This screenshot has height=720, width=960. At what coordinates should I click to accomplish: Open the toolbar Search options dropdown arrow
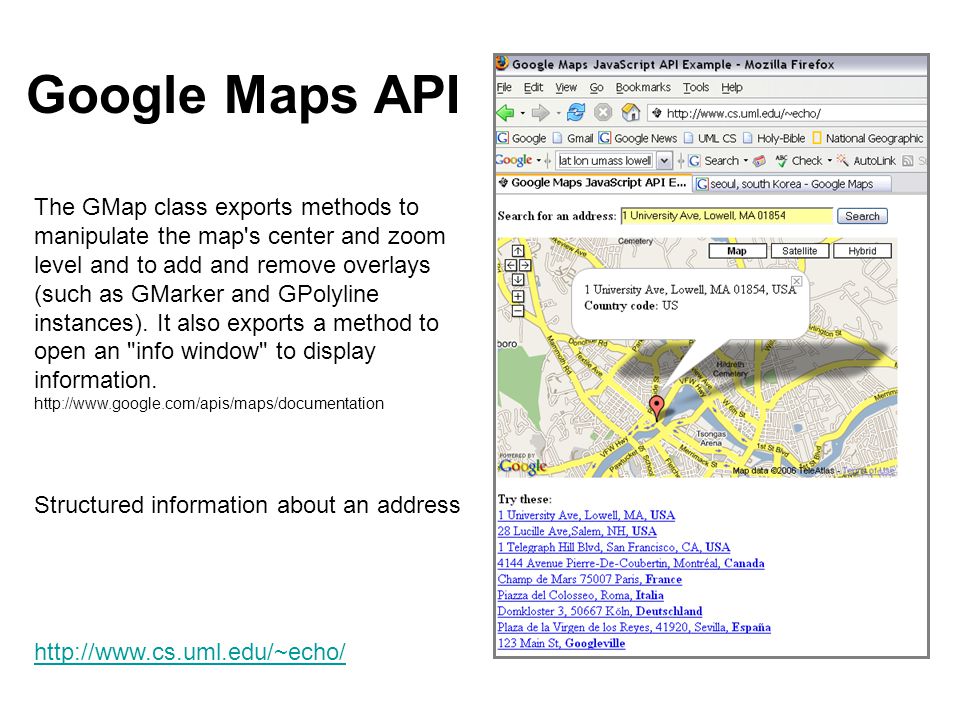point(746,161)
